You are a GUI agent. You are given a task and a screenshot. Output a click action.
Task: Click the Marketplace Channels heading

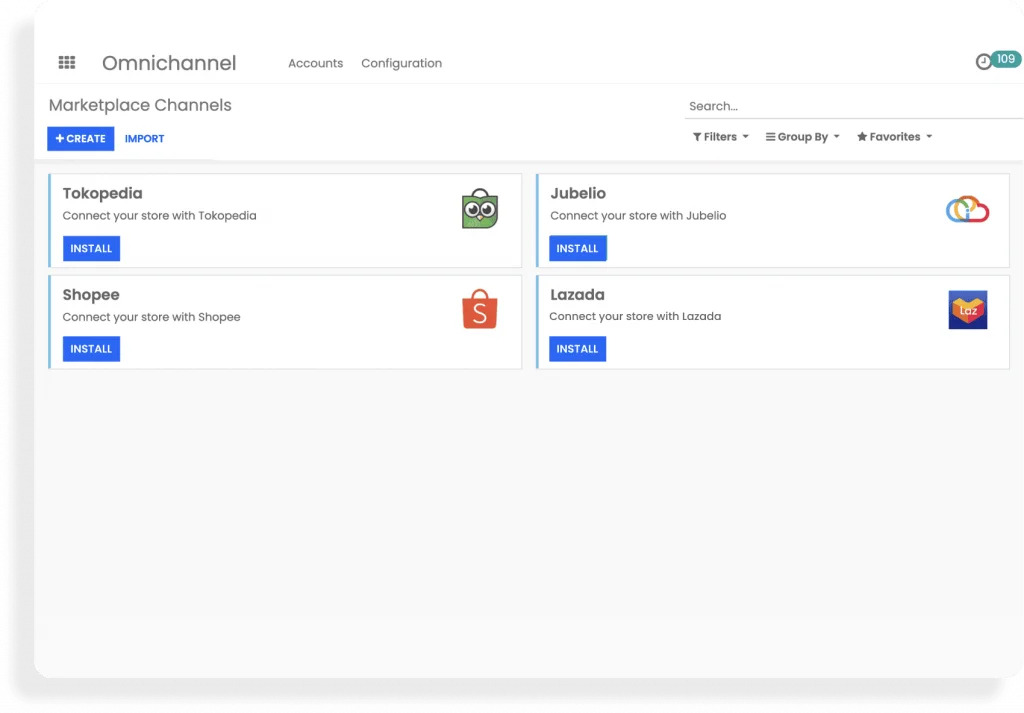click(x=140, y=105)
